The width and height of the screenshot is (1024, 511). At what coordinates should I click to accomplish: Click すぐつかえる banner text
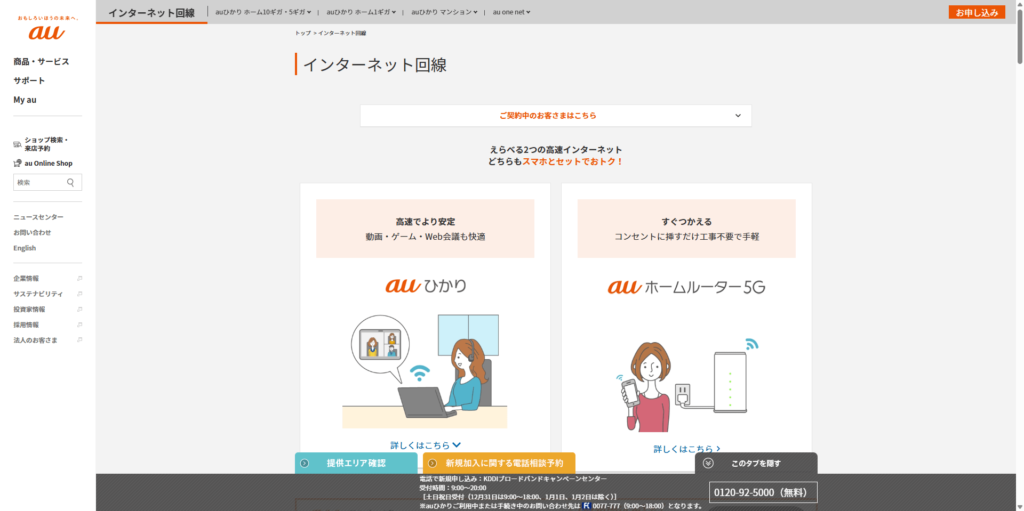point(686,222)
